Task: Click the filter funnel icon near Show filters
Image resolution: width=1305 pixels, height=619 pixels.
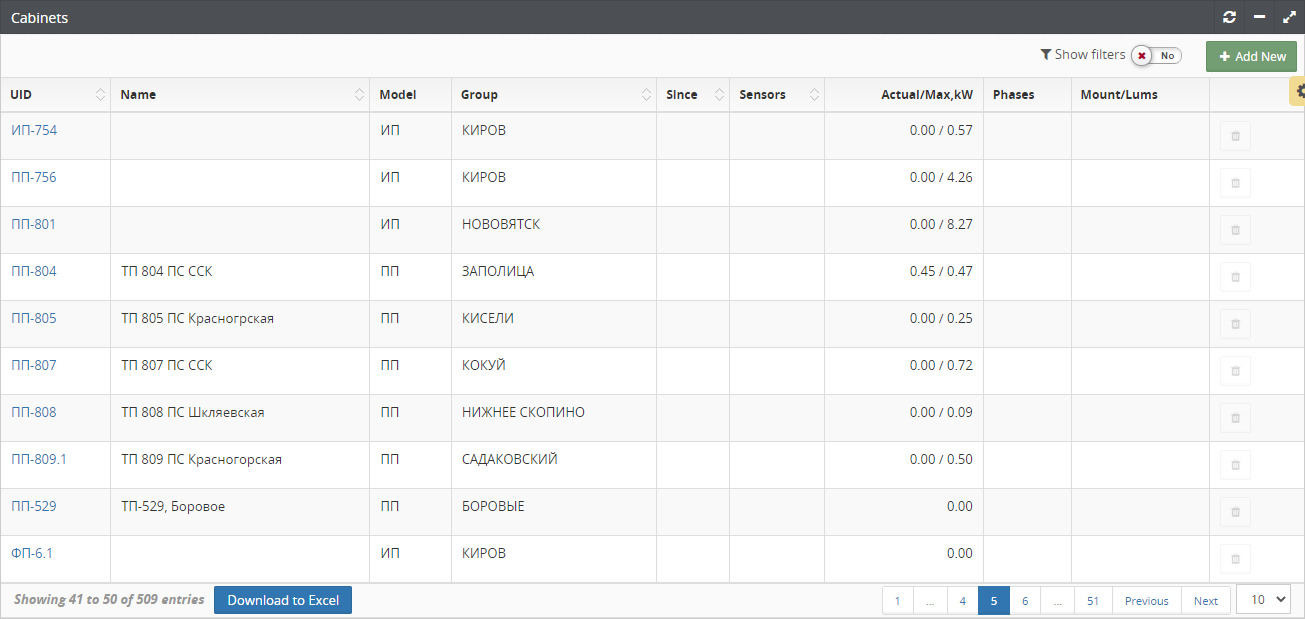Action: point(1046,55)
